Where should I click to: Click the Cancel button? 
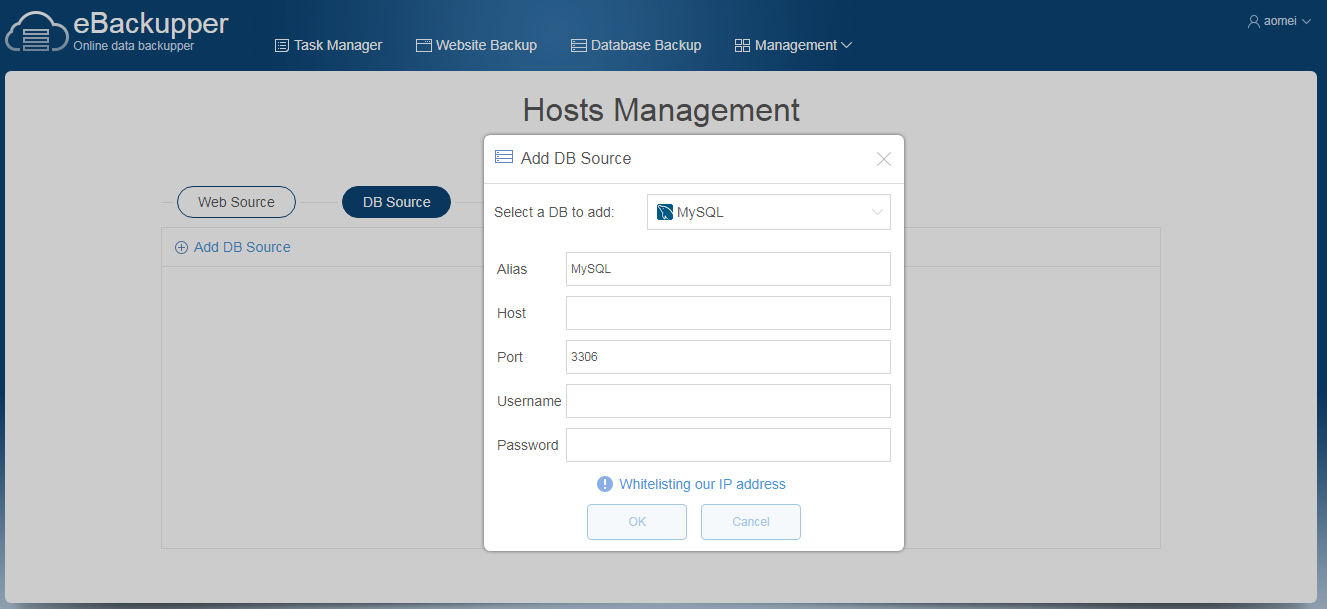751,522
